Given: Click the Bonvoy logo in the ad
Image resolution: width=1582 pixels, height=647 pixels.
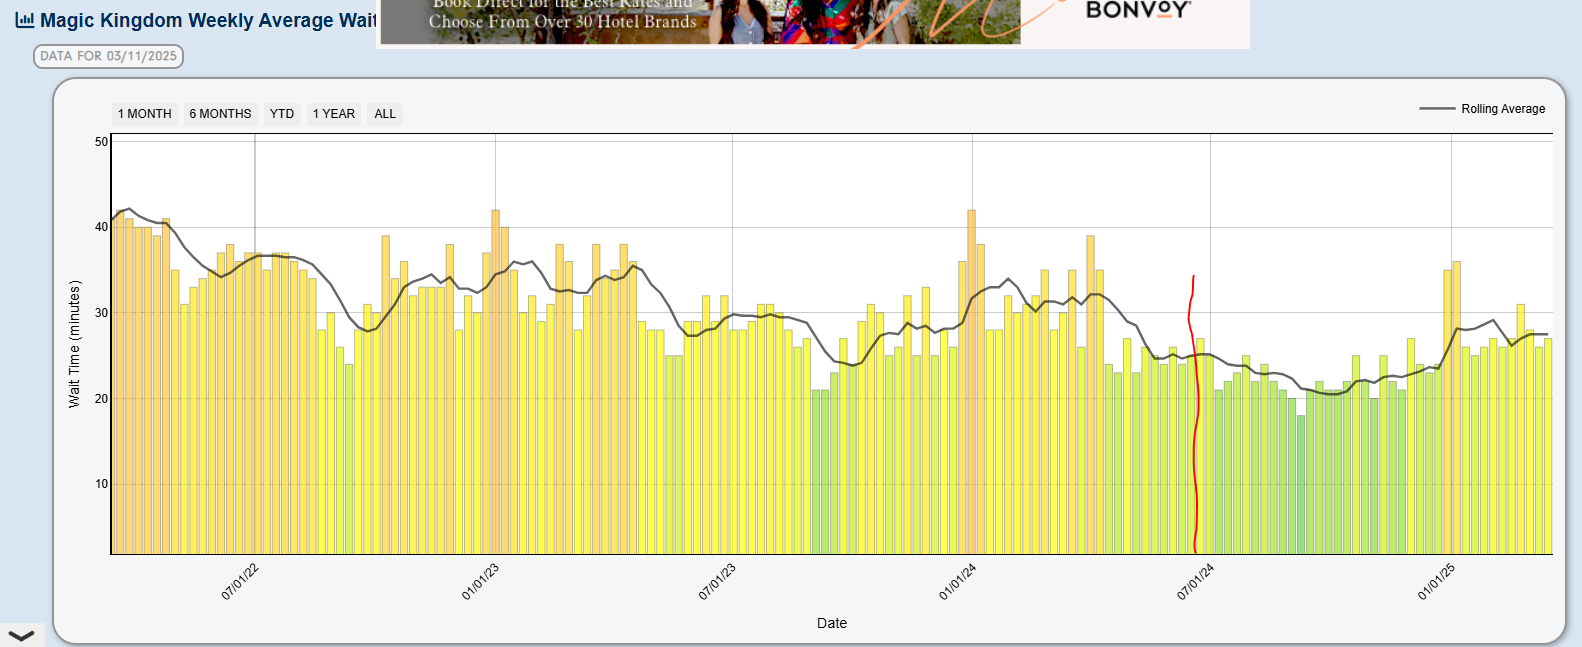Looking at the screenshot, I should tap(1138, 12).
